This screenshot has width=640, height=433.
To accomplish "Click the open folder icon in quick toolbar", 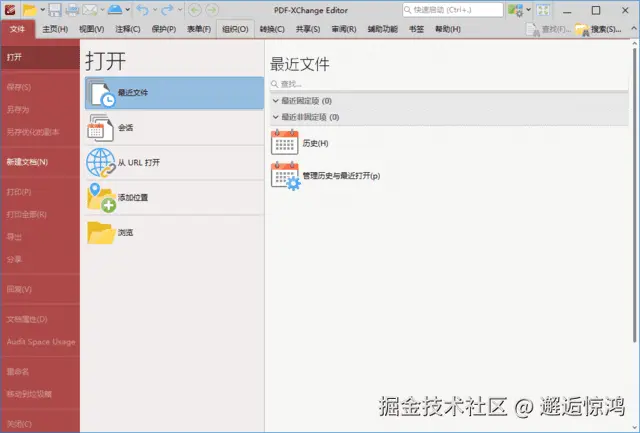I will (x=30, y=10).
